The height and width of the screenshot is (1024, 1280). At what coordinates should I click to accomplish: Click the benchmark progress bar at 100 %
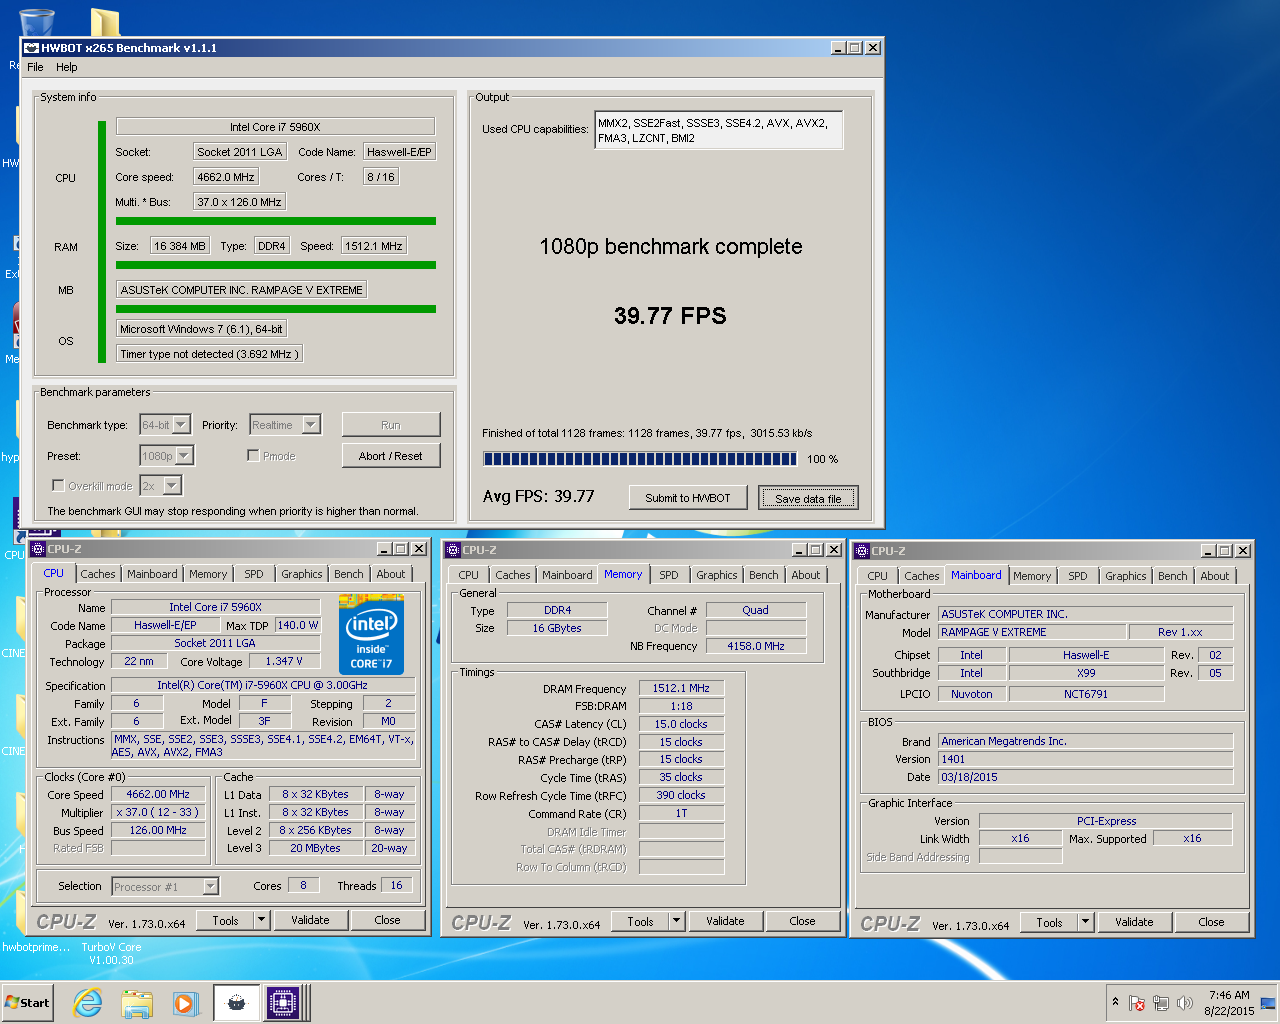pos(640,459)
